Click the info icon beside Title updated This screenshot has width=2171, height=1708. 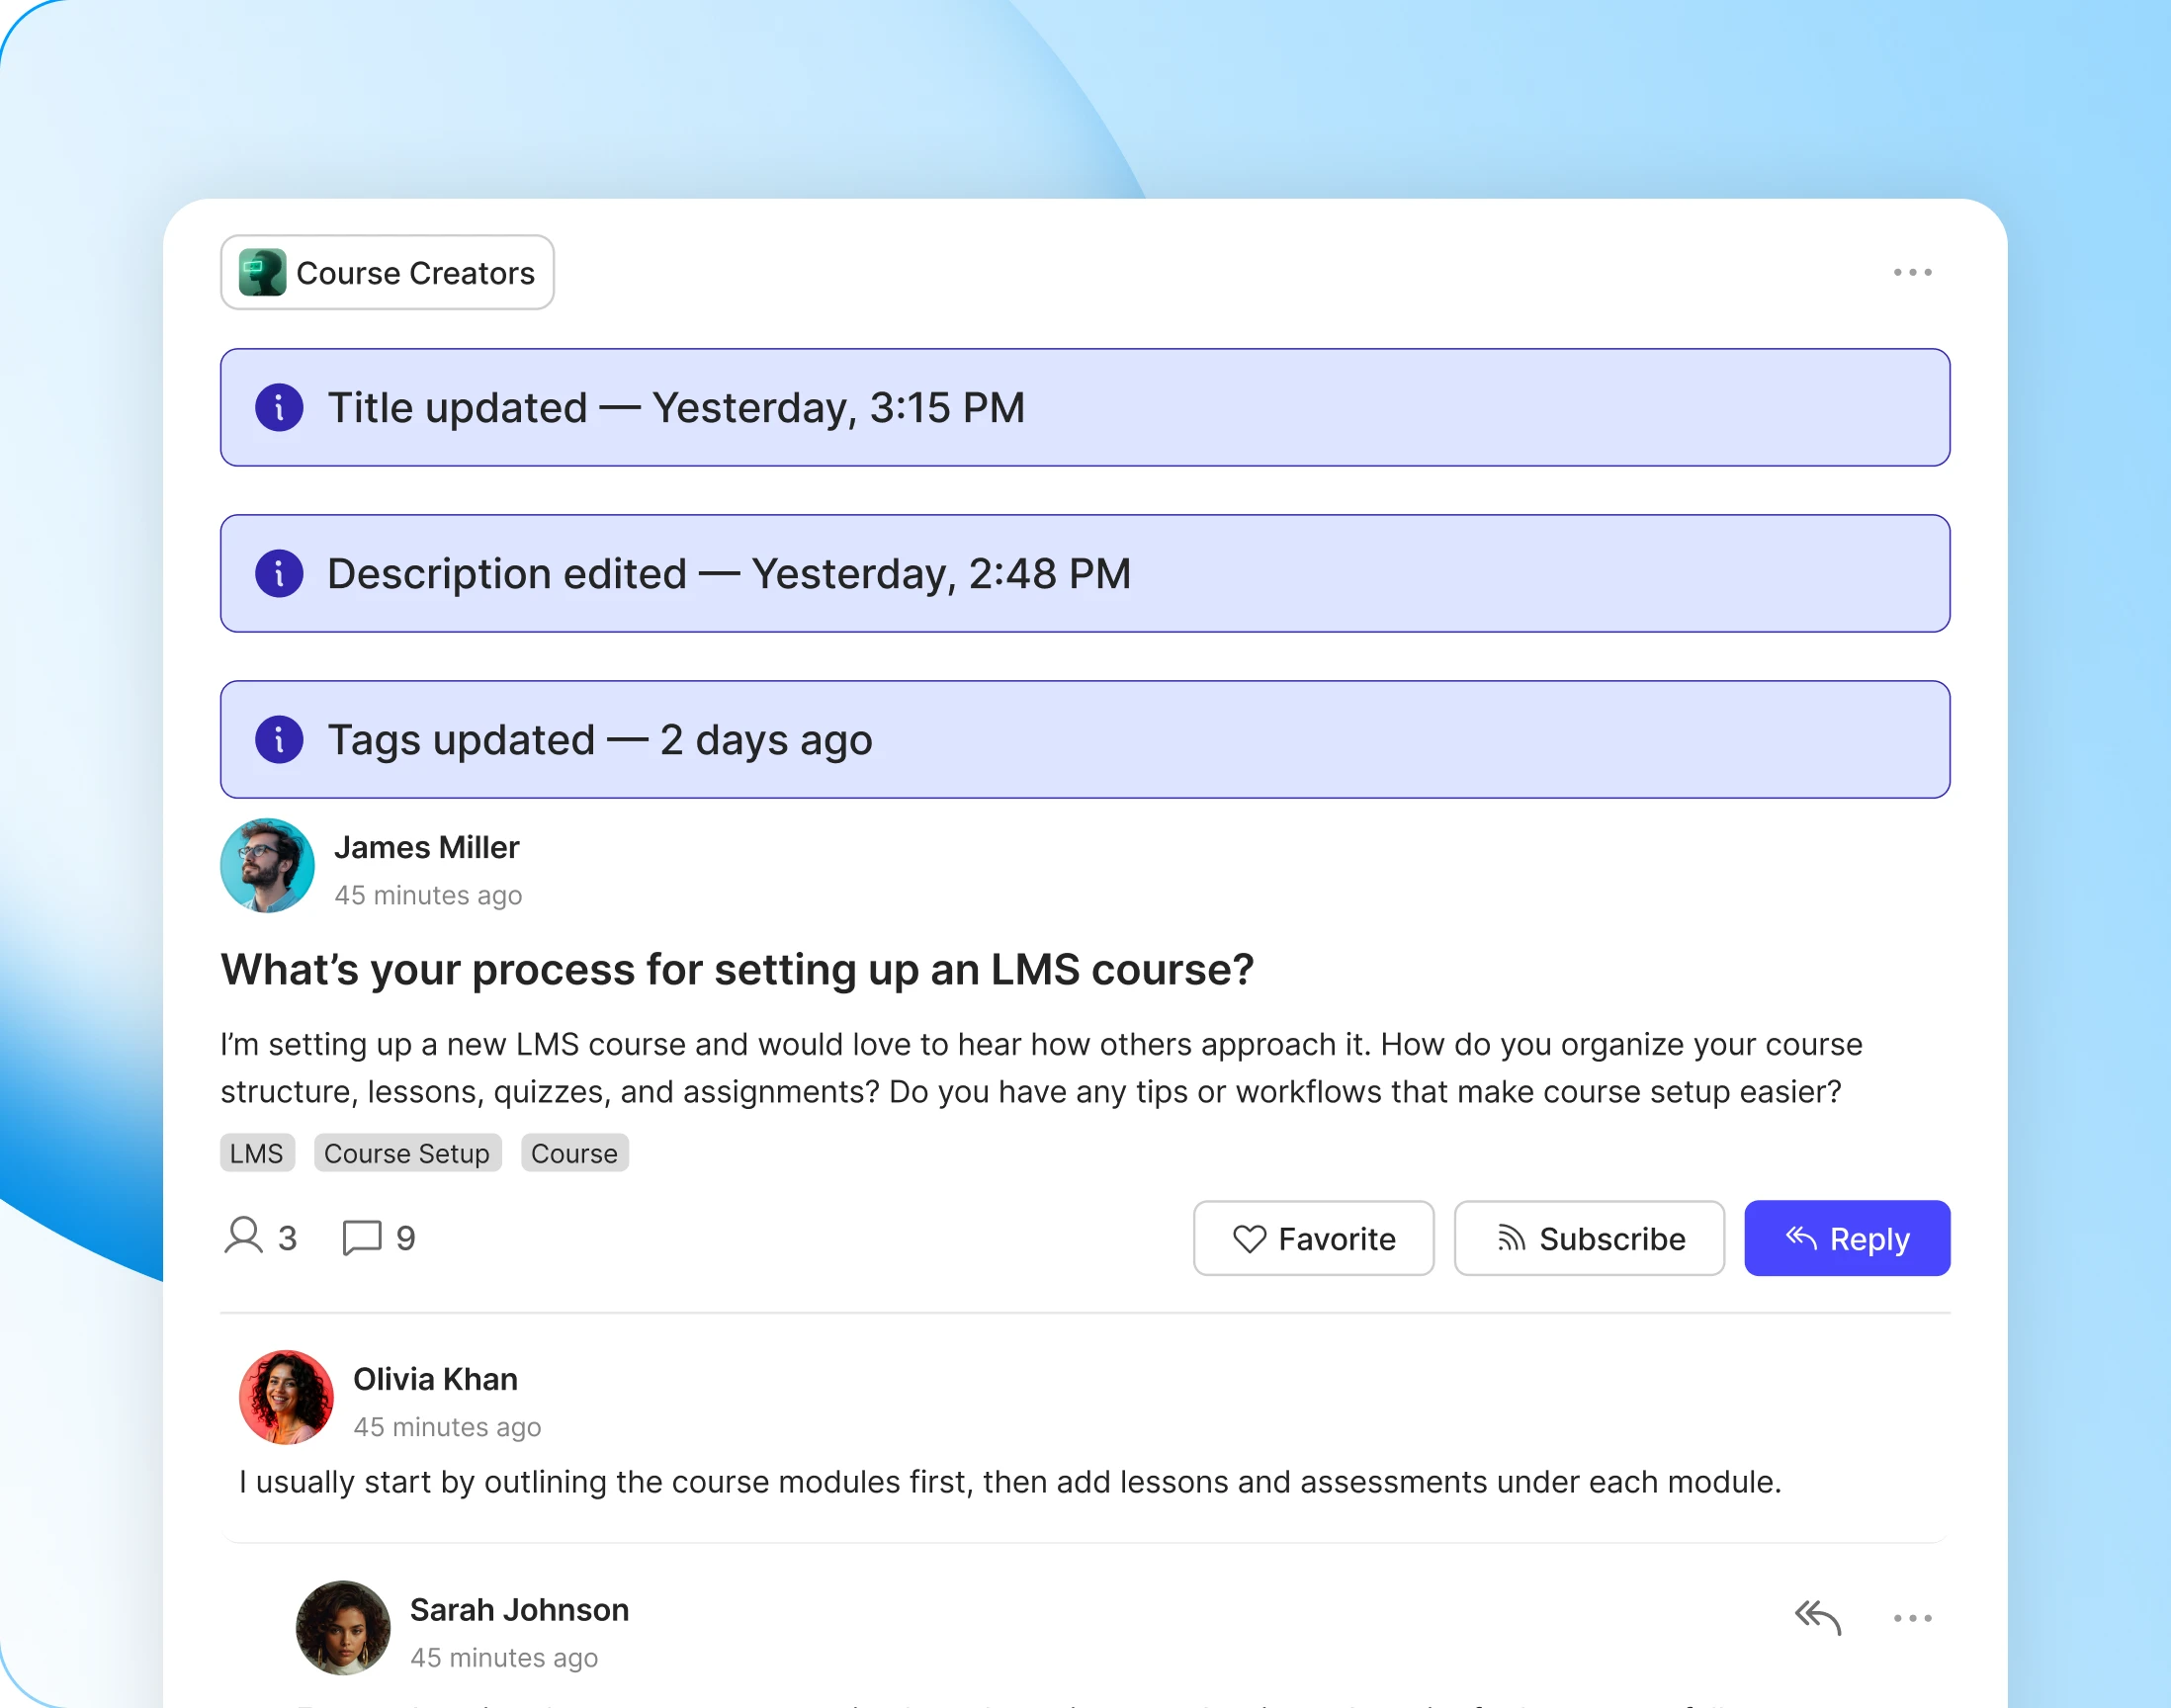click(x=279, y=407)
